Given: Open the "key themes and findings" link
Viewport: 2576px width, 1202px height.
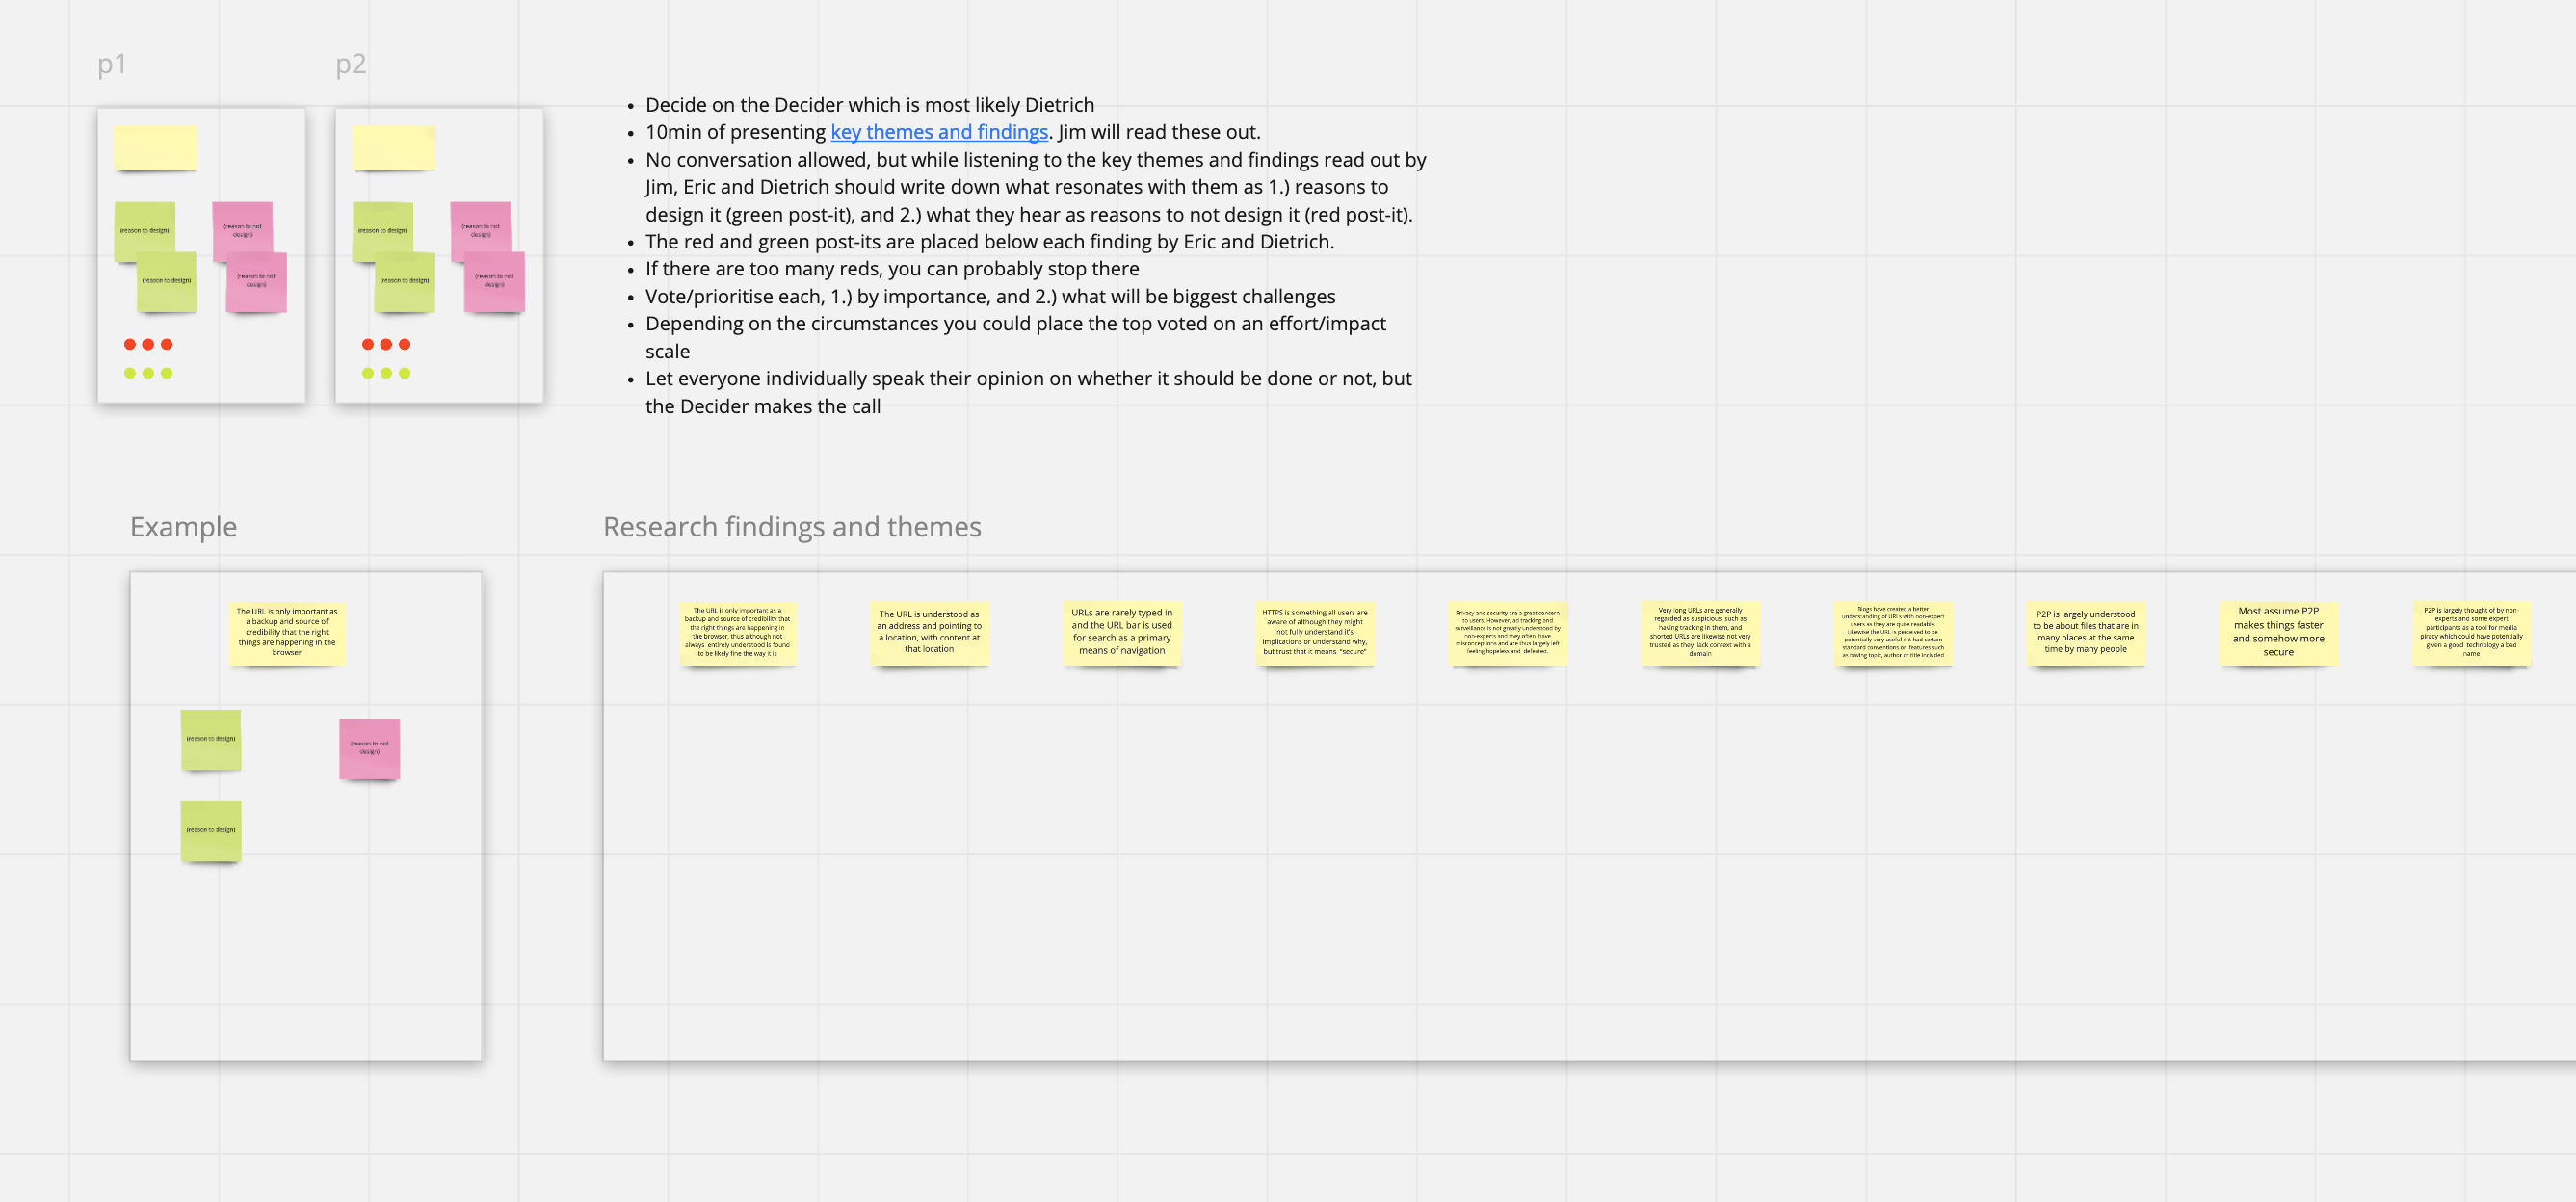Looking at the screenshot, I should point(938,131).
